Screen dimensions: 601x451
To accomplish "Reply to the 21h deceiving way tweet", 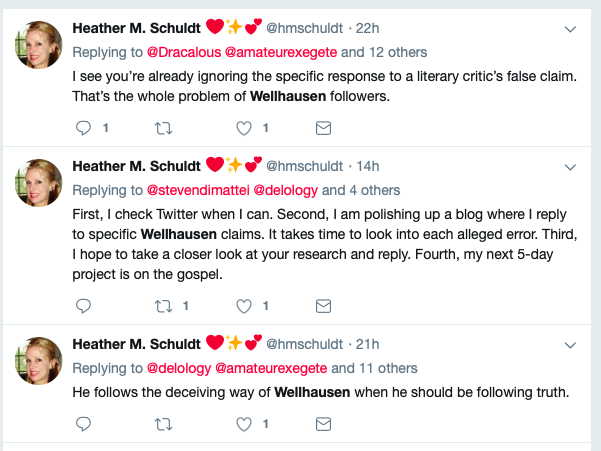I will tap(84, 425).
